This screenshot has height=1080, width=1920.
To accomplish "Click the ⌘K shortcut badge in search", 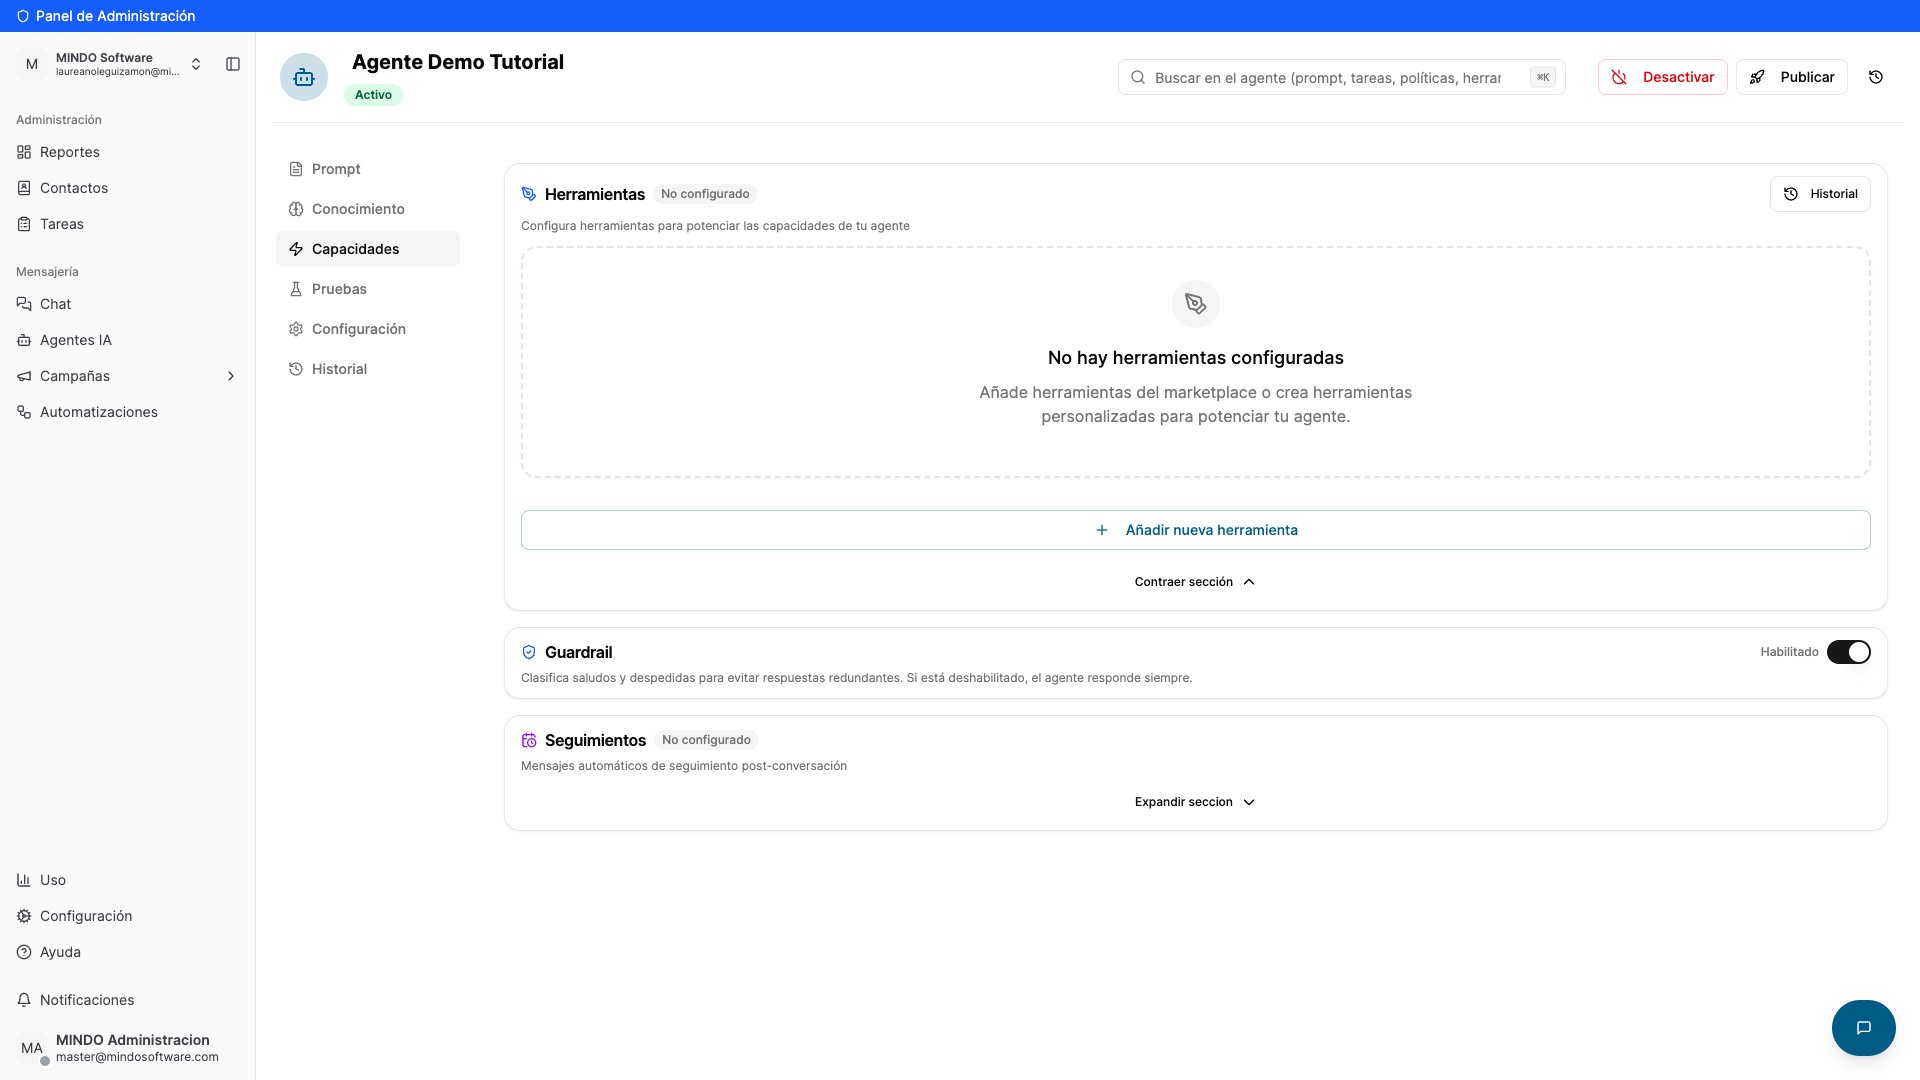I will click(x=1543, y=77).
